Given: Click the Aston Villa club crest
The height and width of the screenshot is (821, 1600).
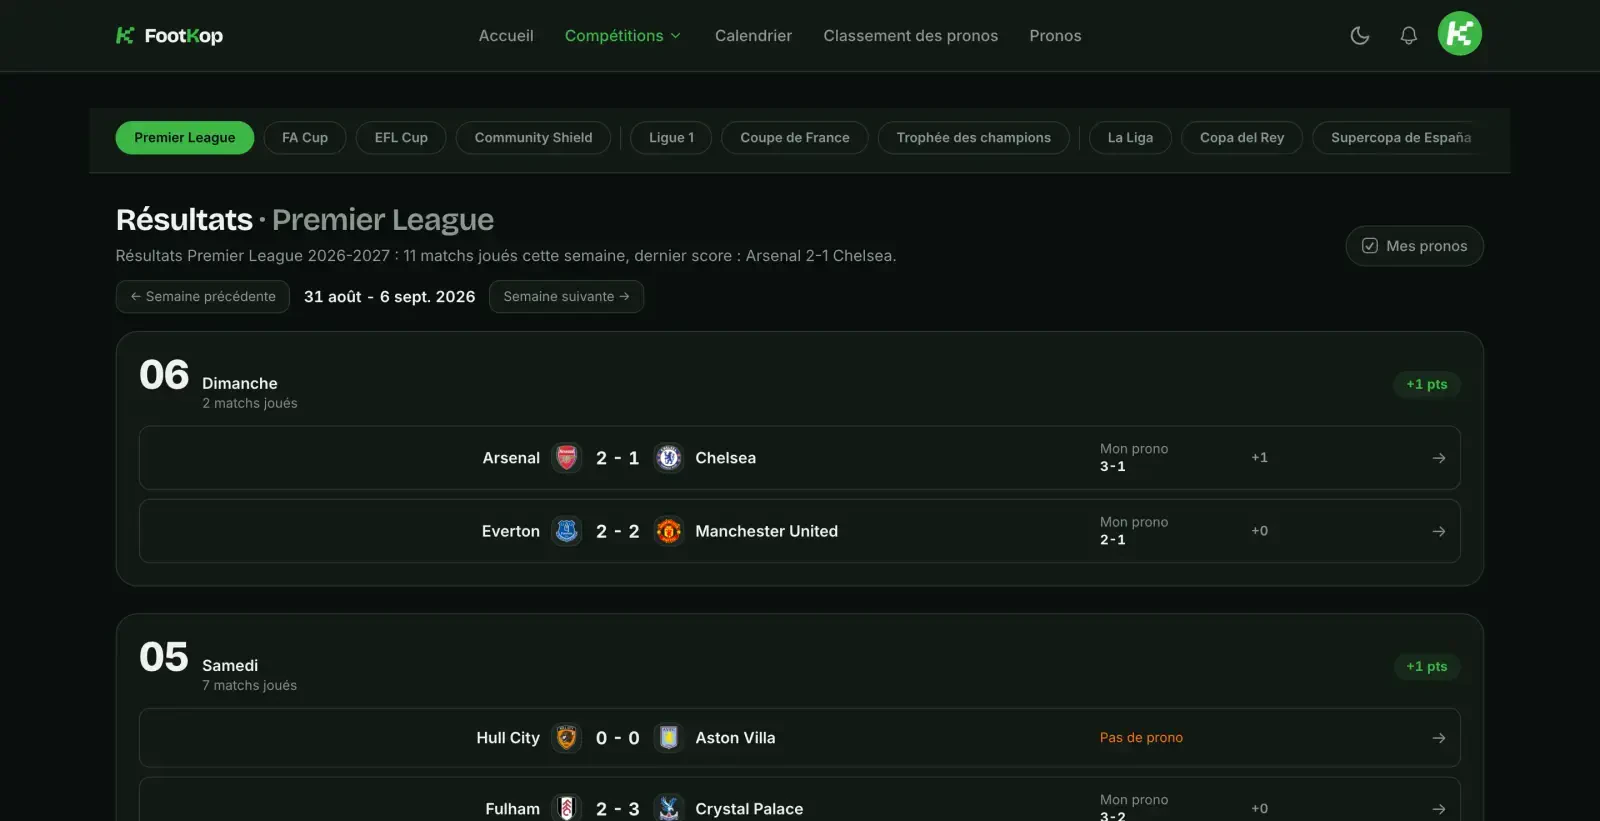Looking at the screenshot, I should [669, 738].
